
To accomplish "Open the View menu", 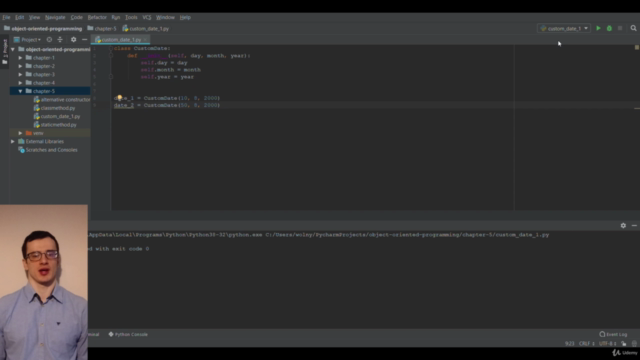I will [x=34, y=17].
